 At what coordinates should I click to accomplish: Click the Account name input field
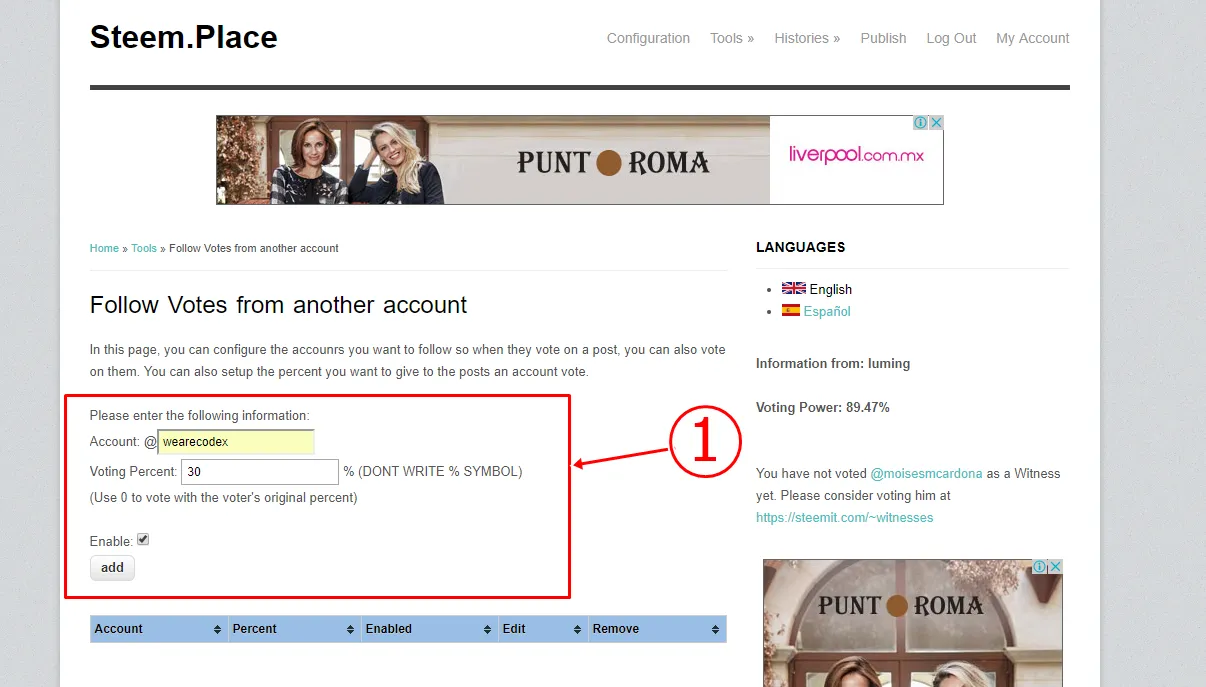tap(236, 442)
